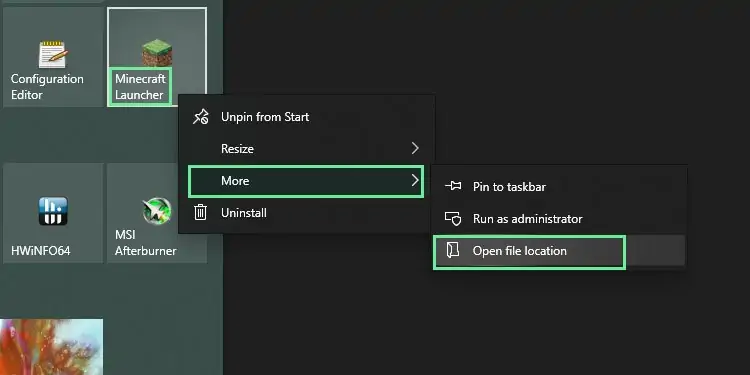Open the HWiNFO64 tile icon
Image resolution: width=750 pixels, height=375 pixels.
click(x=53, y=210)
